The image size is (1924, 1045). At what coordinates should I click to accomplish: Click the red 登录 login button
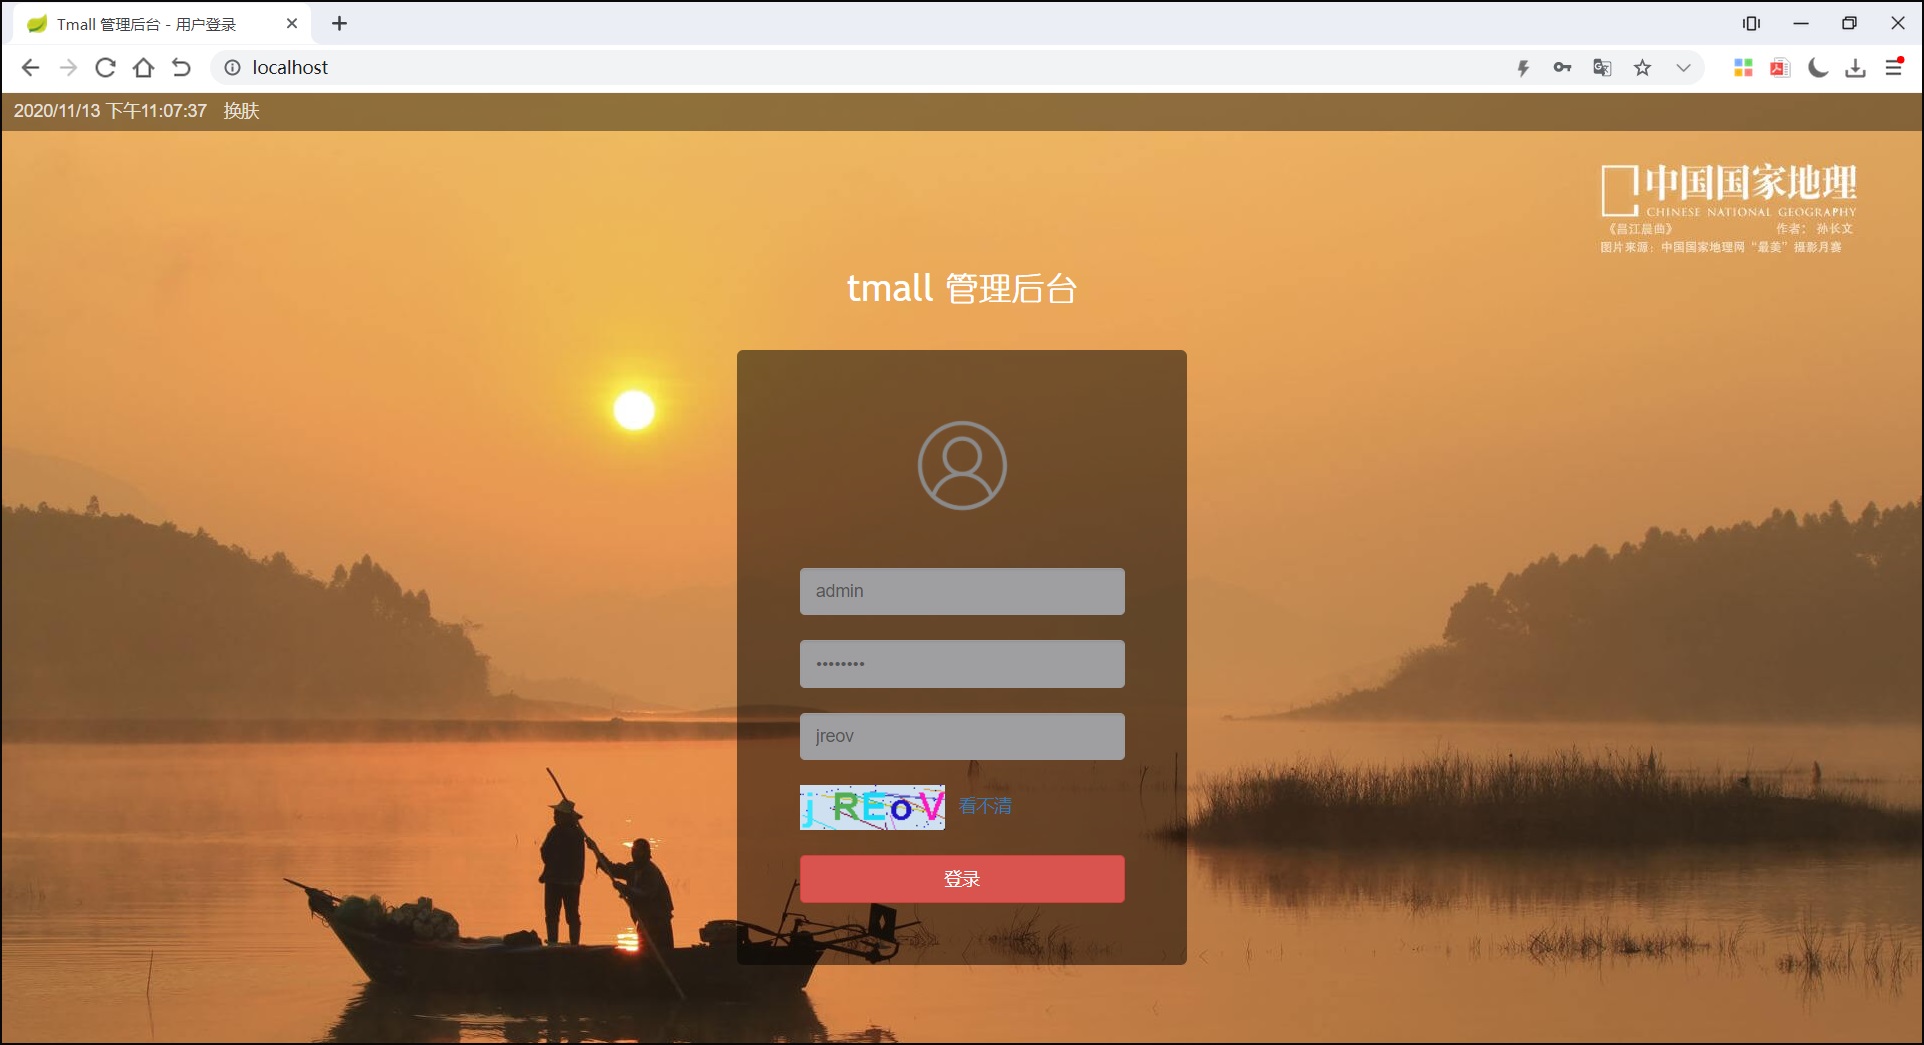[x=962, y=879]
